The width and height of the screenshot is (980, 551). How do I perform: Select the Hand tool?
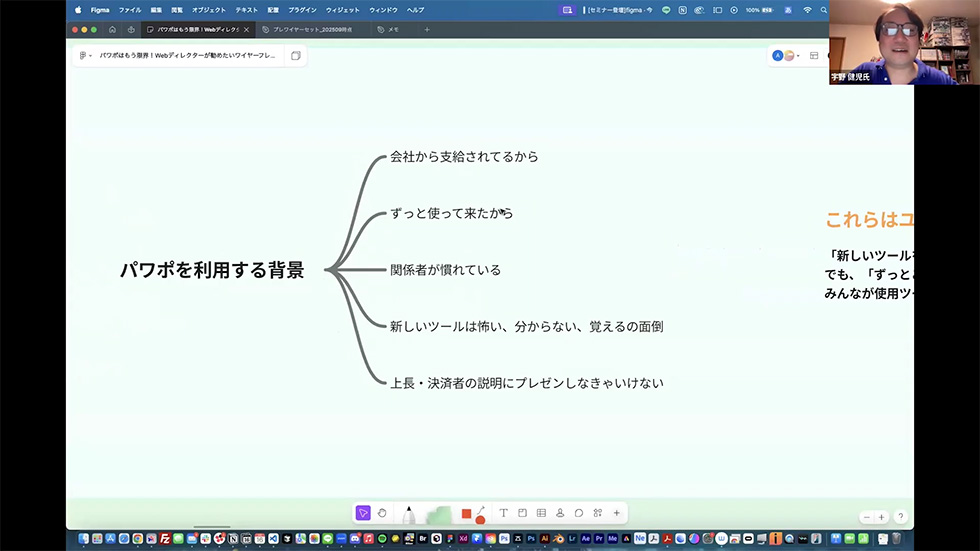pos(382,513)
